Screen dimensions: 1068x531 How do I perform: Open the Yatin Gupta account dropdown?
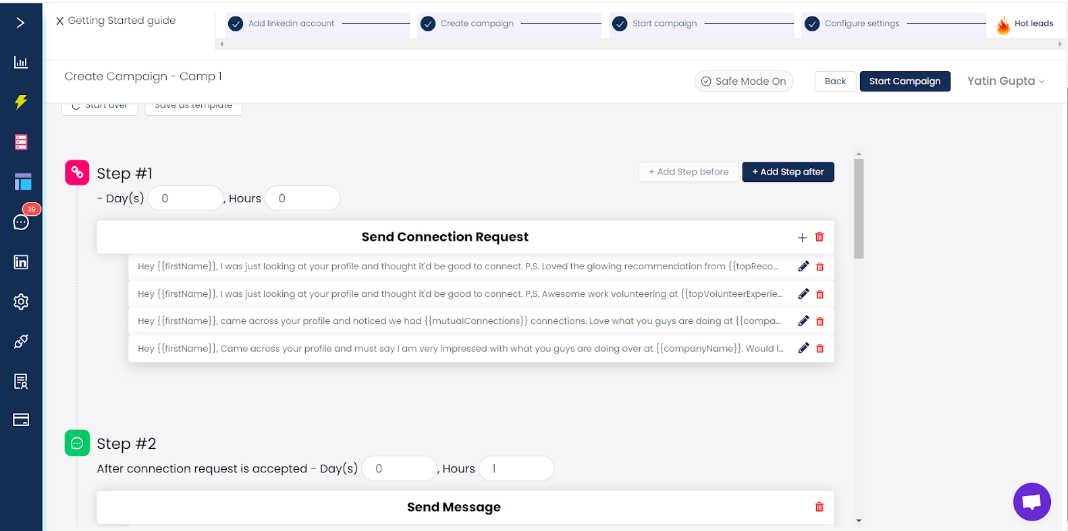(x=1005, y=81)
